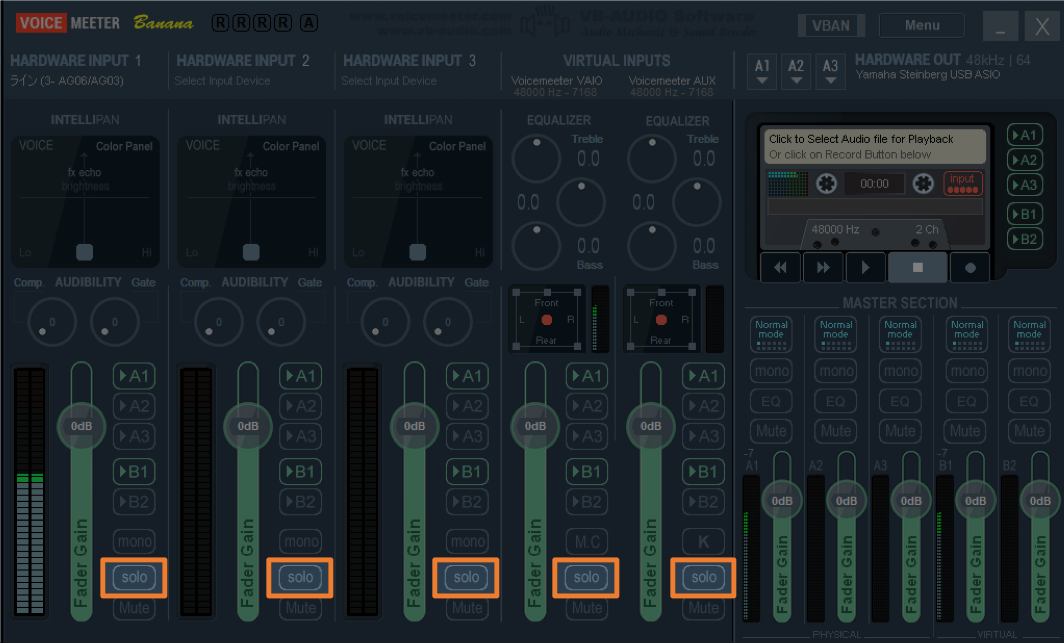The width and height of the screenshot is (1064, 643).
Task: Click to select audio file for playback
Action: [874, 147]
